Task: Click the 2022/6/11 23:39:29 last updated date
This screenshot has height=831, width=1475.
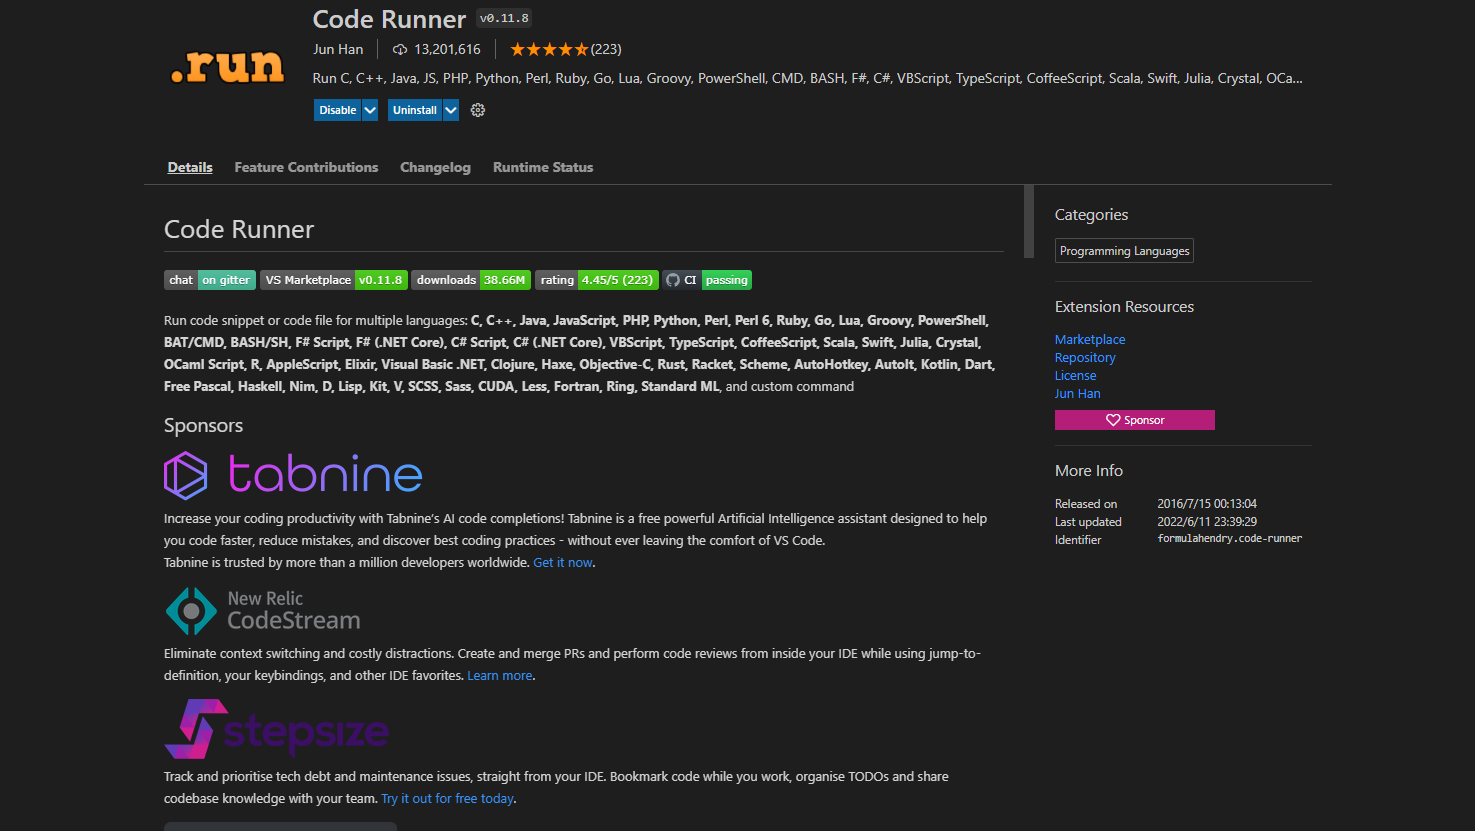Action: [x=1207, y=522]
